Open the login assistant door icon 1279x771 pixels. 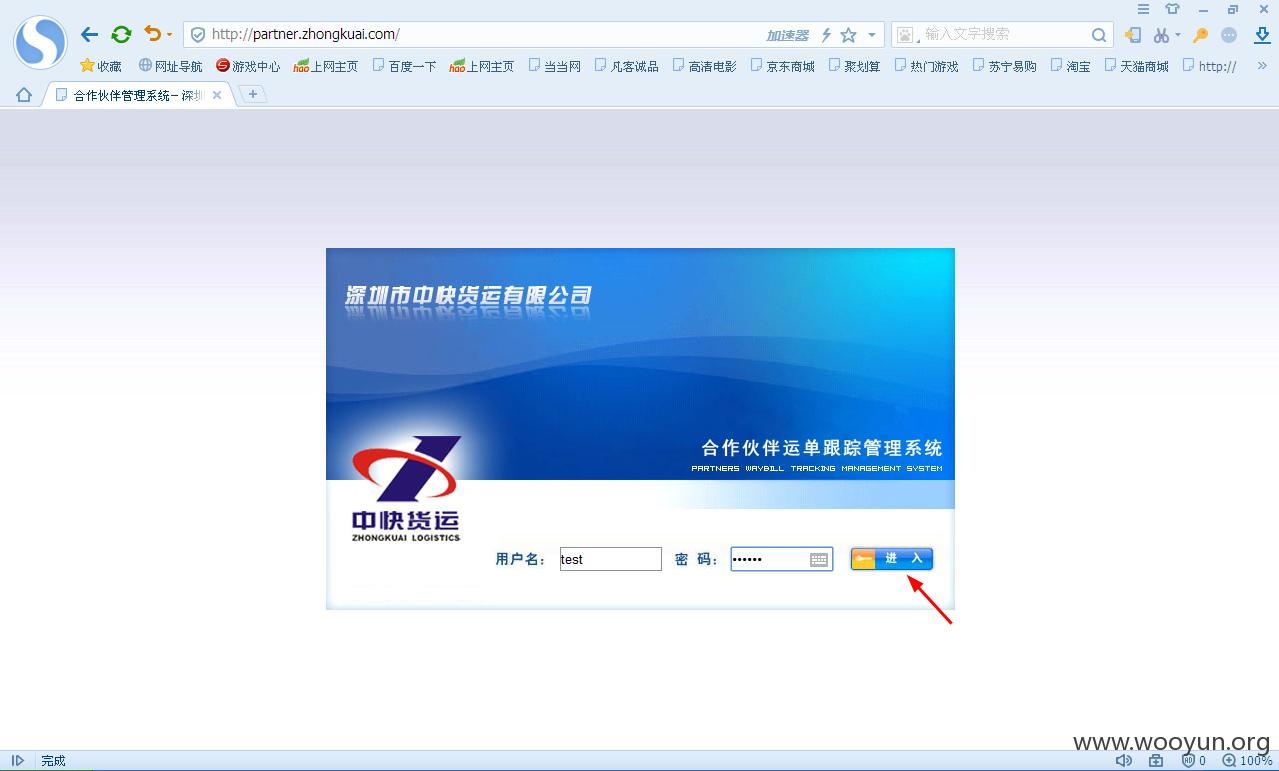point(1133,35)
